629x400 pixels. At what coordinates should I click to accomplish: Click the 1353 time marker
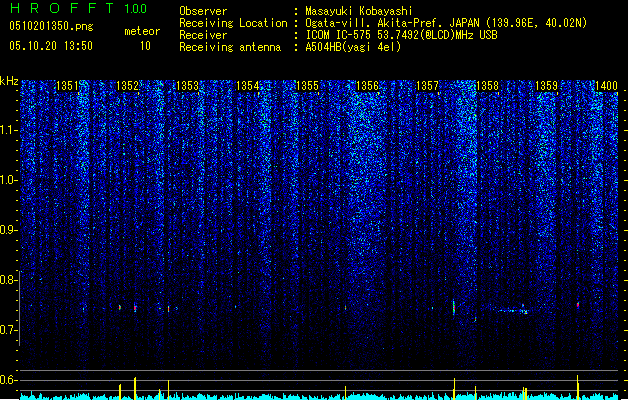coord(187,86)
